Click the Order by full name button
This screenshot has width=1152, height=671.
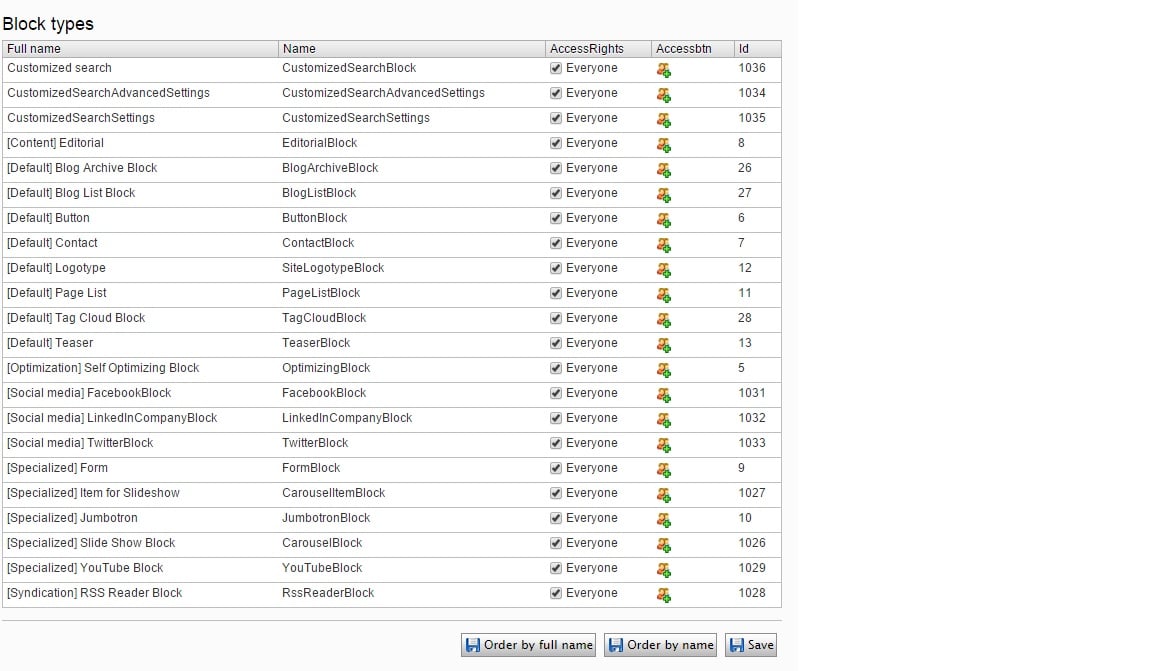click(528, 645)
